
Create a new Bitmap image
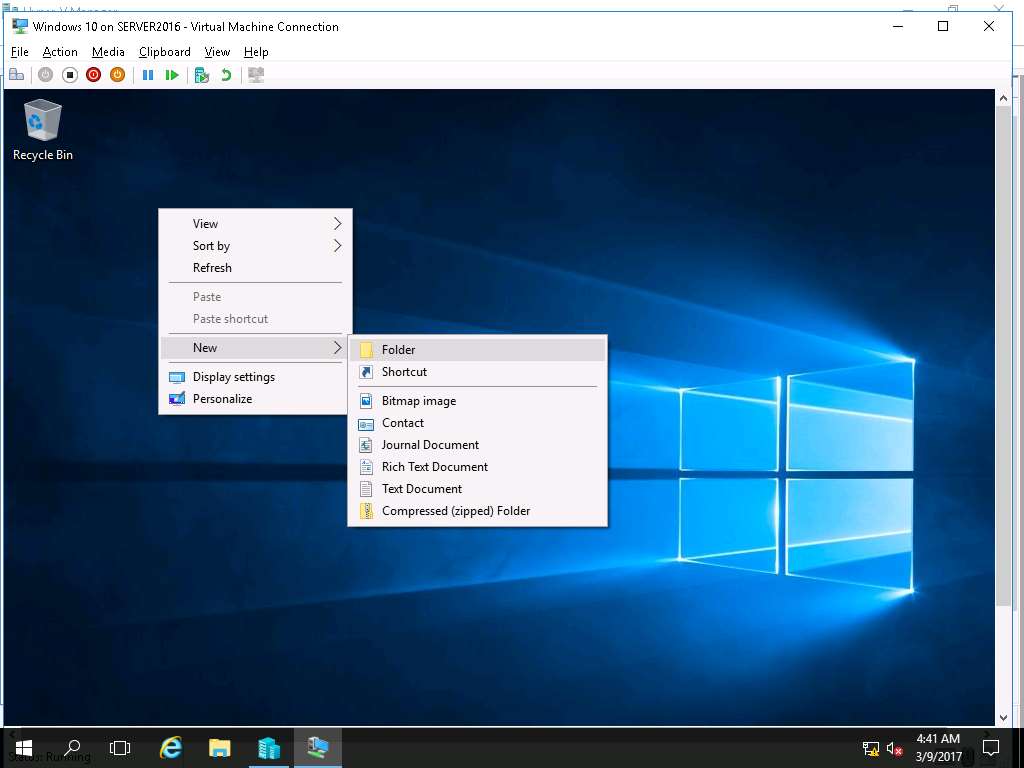click(x=477, y=401)
